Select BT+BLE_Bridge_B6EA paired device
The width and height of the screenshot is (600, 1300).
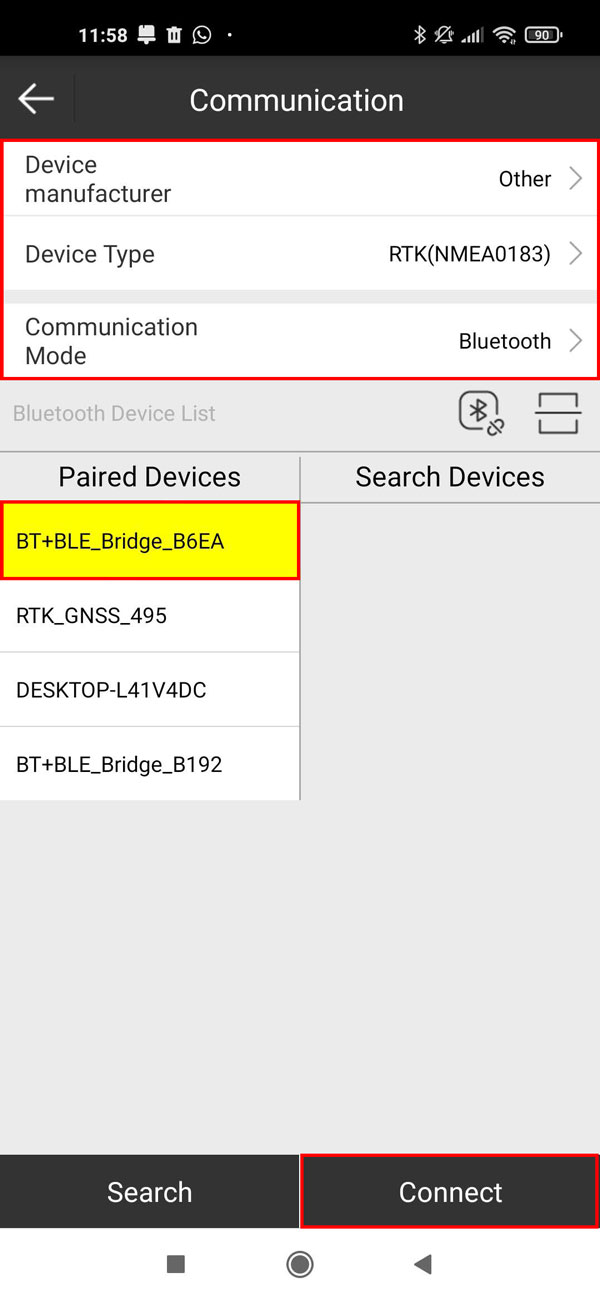click(x=150, y=542)
